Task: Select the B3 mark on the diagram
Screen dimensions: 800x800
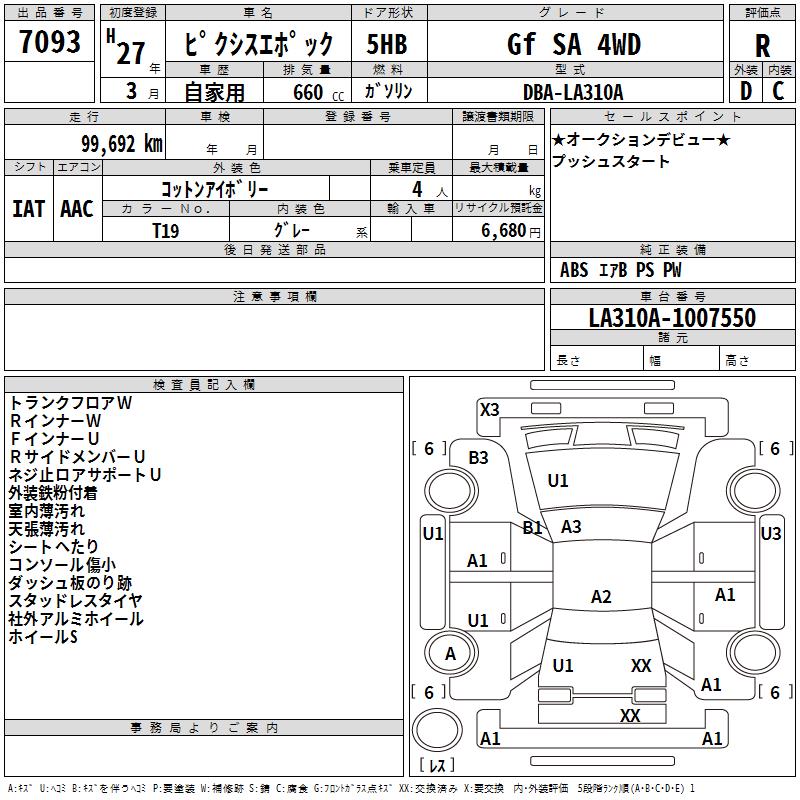Action: point(479,458)
